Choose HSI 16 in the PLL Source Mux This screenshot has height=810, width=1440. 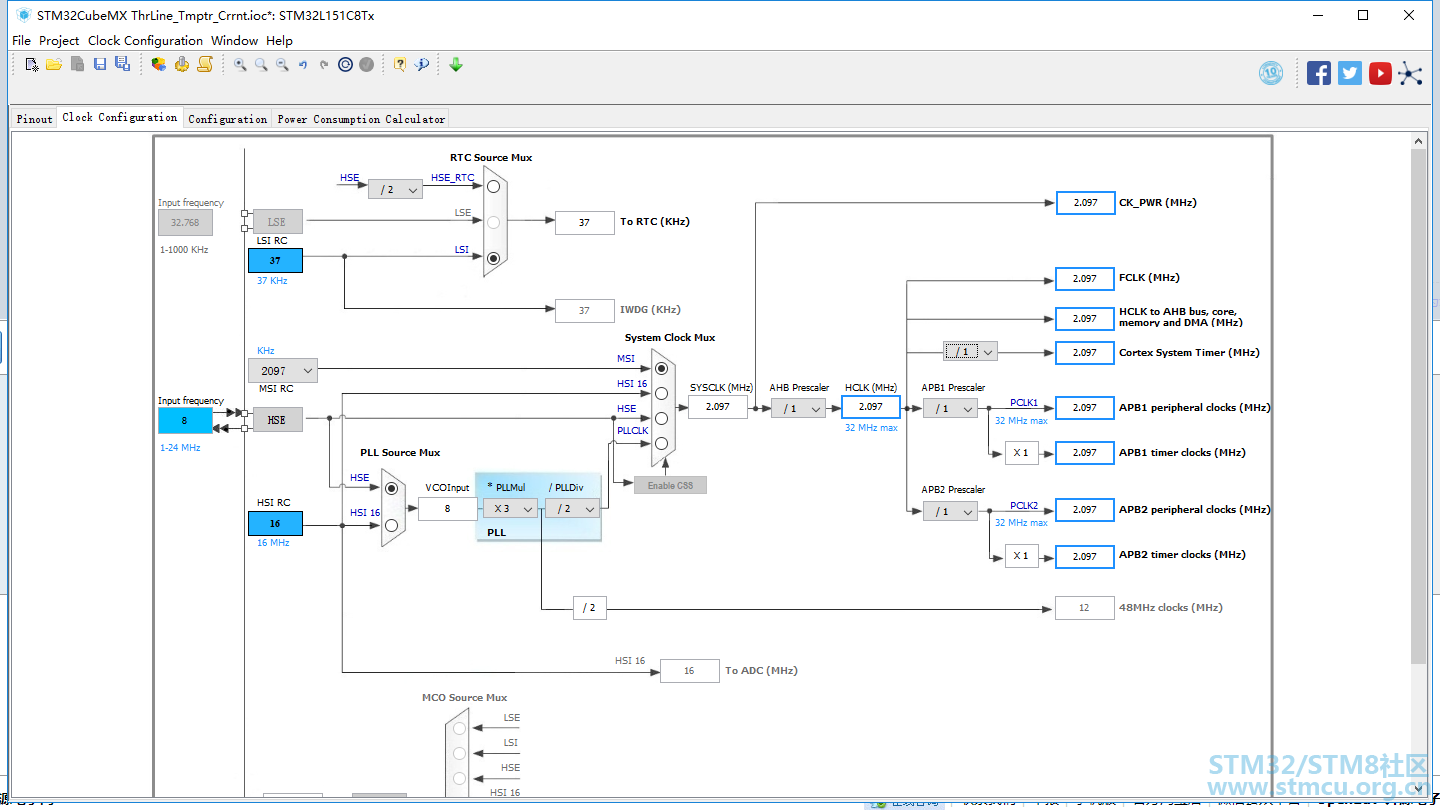tap(391, 525)
